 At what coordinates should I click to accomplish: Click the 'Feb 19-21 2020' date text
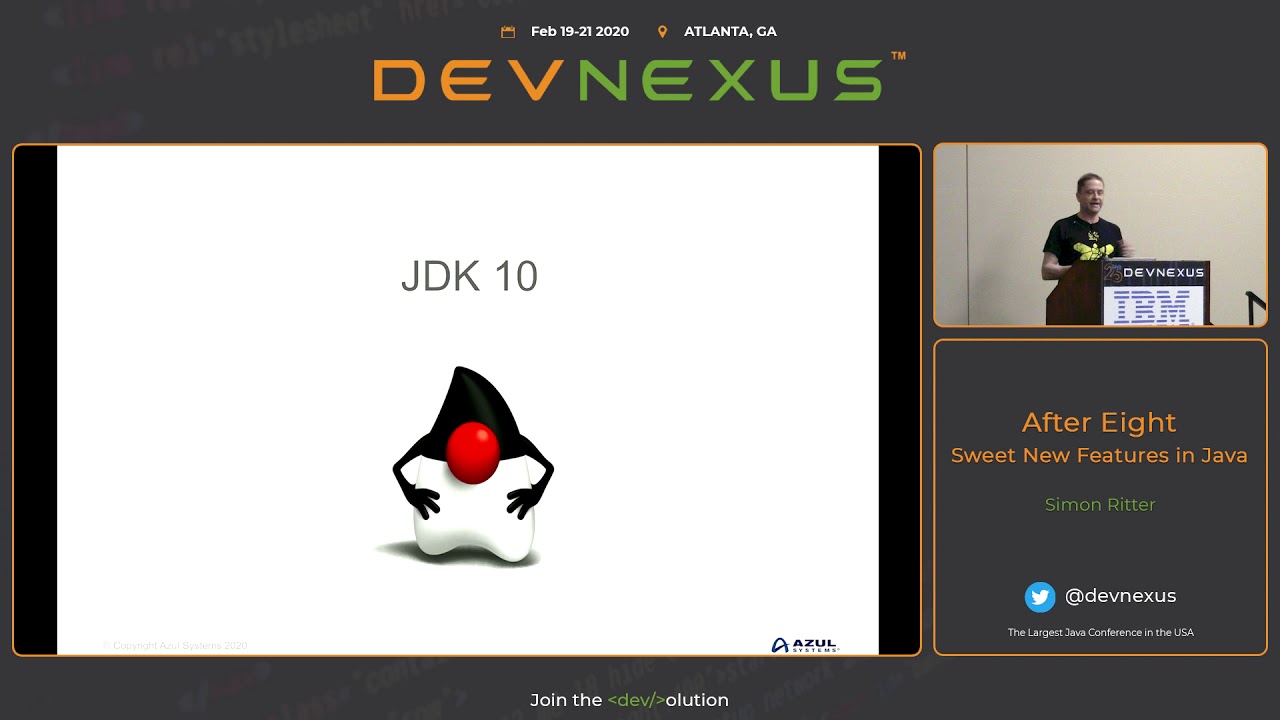pos(580,32)
